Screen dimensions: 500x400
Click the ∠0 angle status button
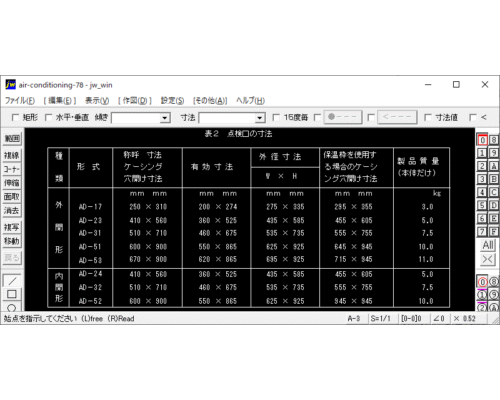coord(439,319)
